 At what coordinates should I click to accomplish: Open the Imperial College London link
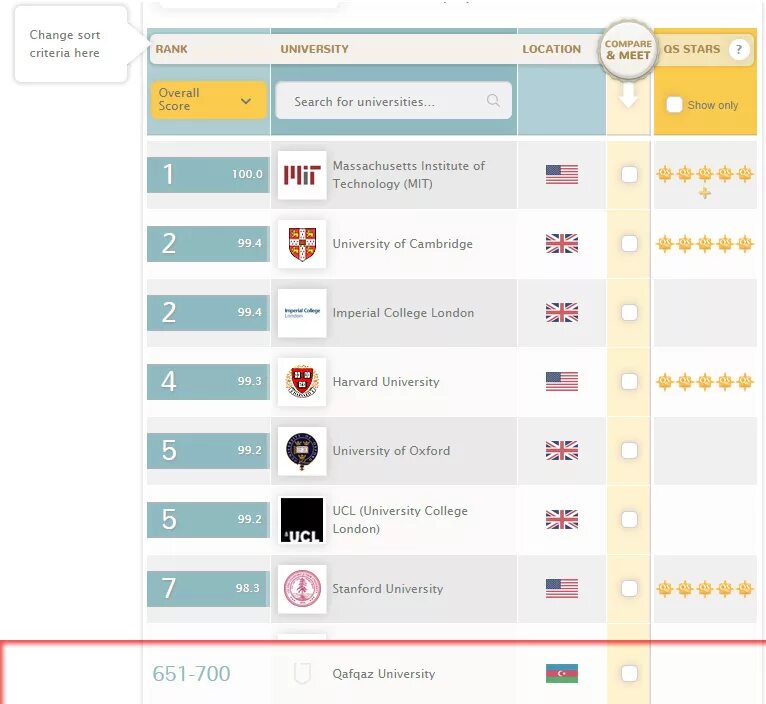403,313
